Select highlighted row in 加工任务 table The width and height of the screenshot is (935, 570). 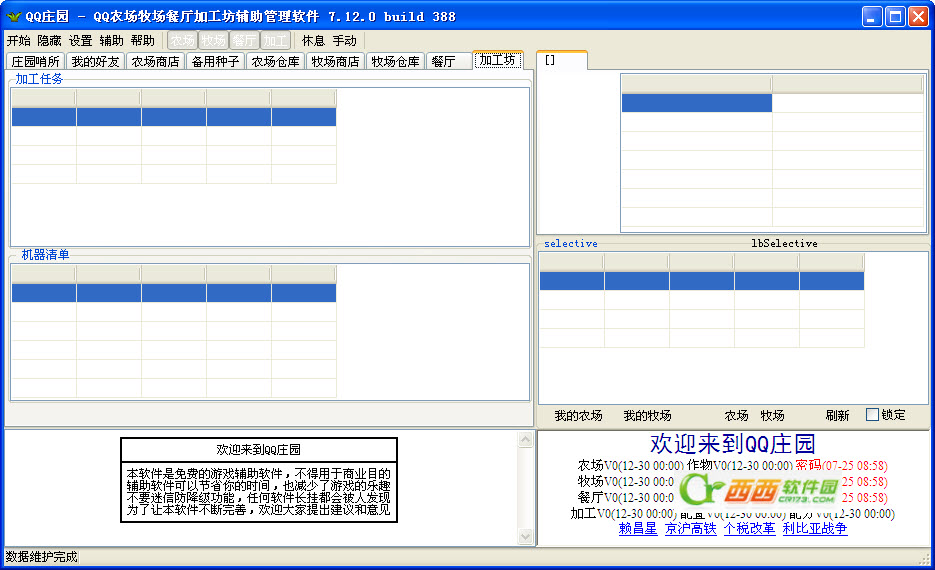coord(174,117)
